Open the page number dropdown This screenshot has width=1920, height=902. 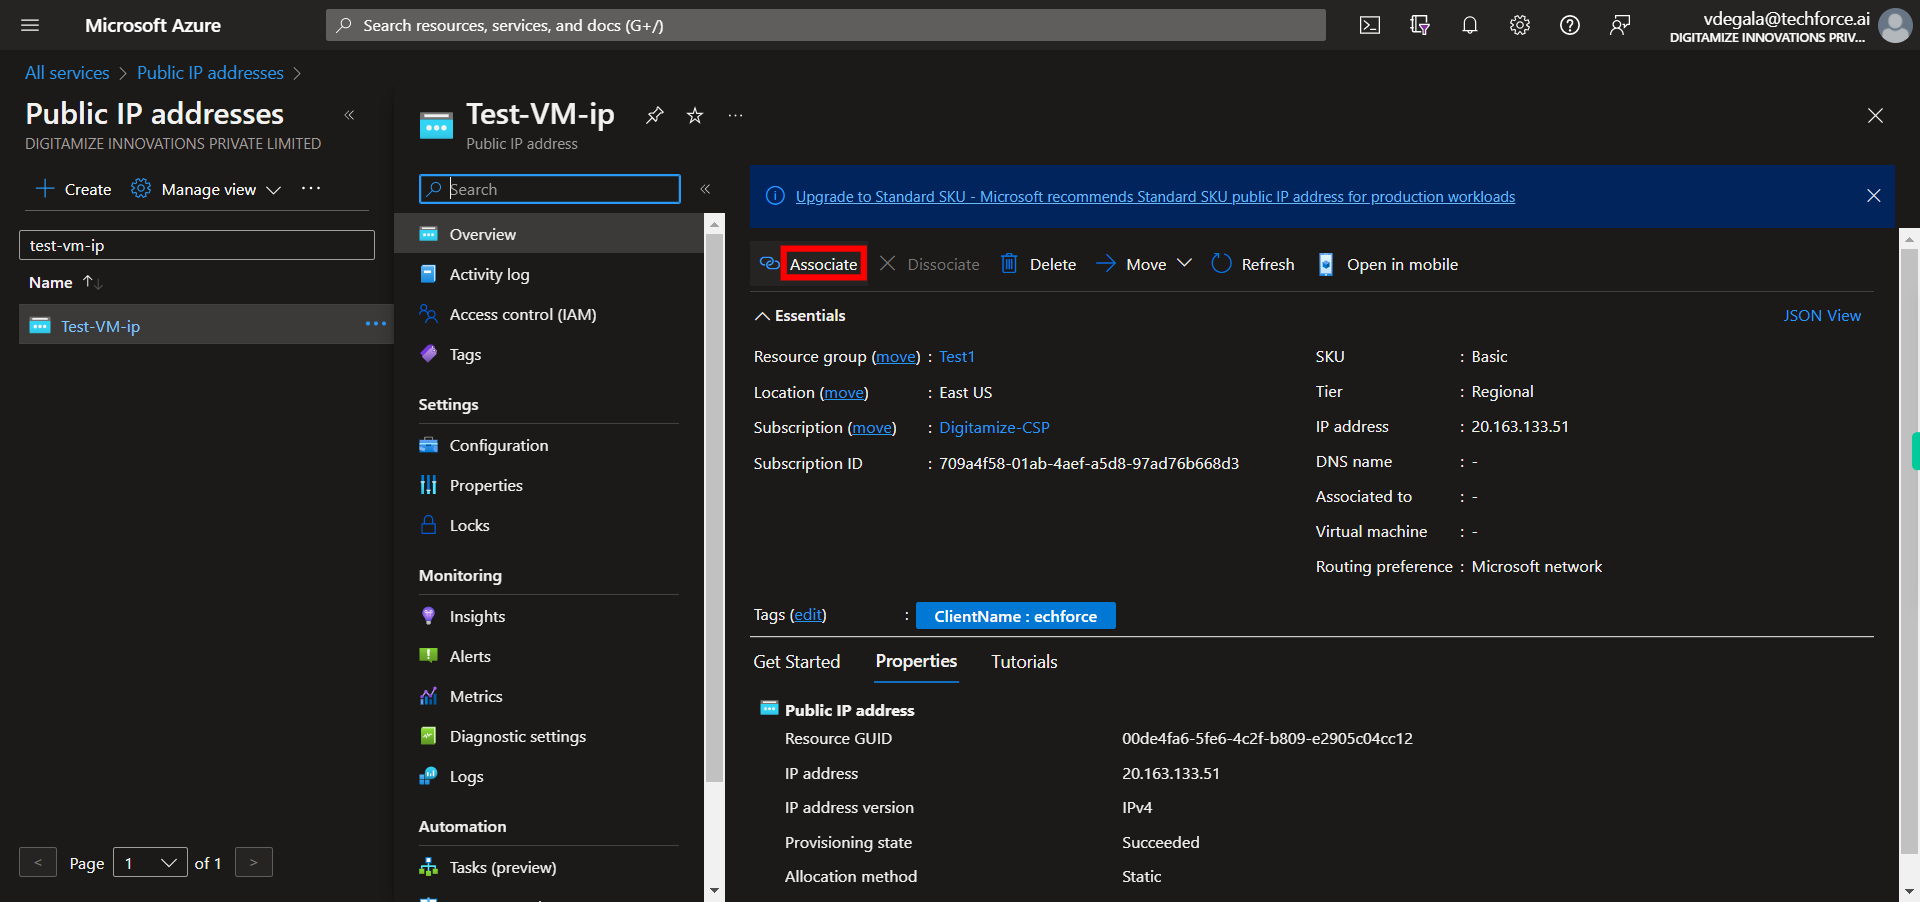point(150,862)
